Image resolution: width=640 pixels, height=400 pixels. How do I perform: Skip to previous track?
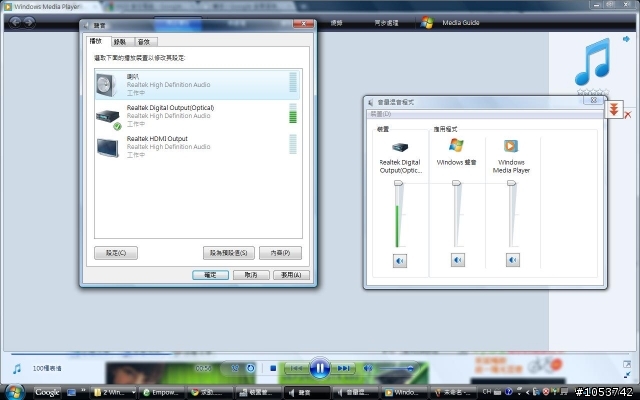click(296, 368)
